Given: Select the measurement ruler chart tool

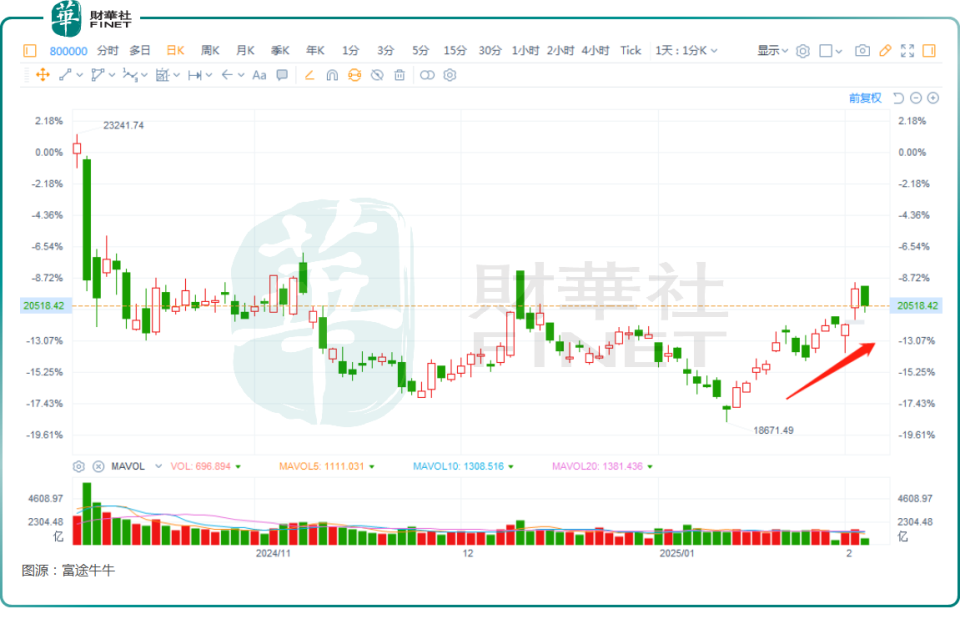Looking at the screenshot, I should pyautogui.click(x=162, y=75).
